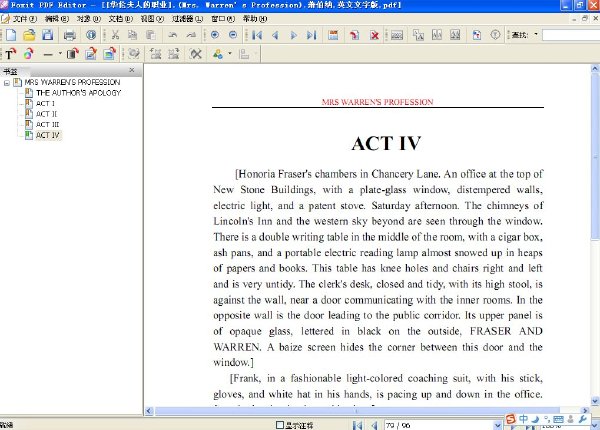
Task: Go to last page from the toolbar
Action: tap(311, 35)
